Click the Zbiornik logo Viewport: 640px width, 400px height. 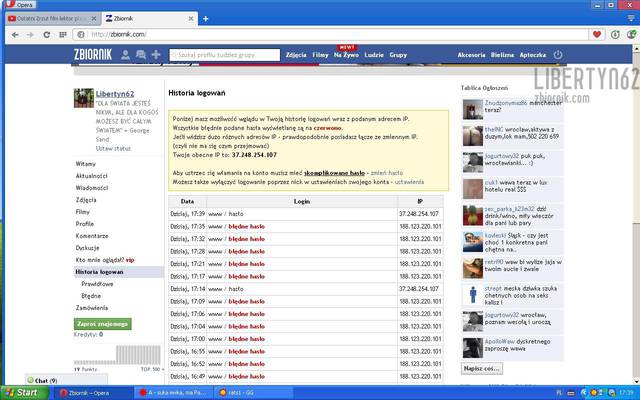tap(93, 54)
